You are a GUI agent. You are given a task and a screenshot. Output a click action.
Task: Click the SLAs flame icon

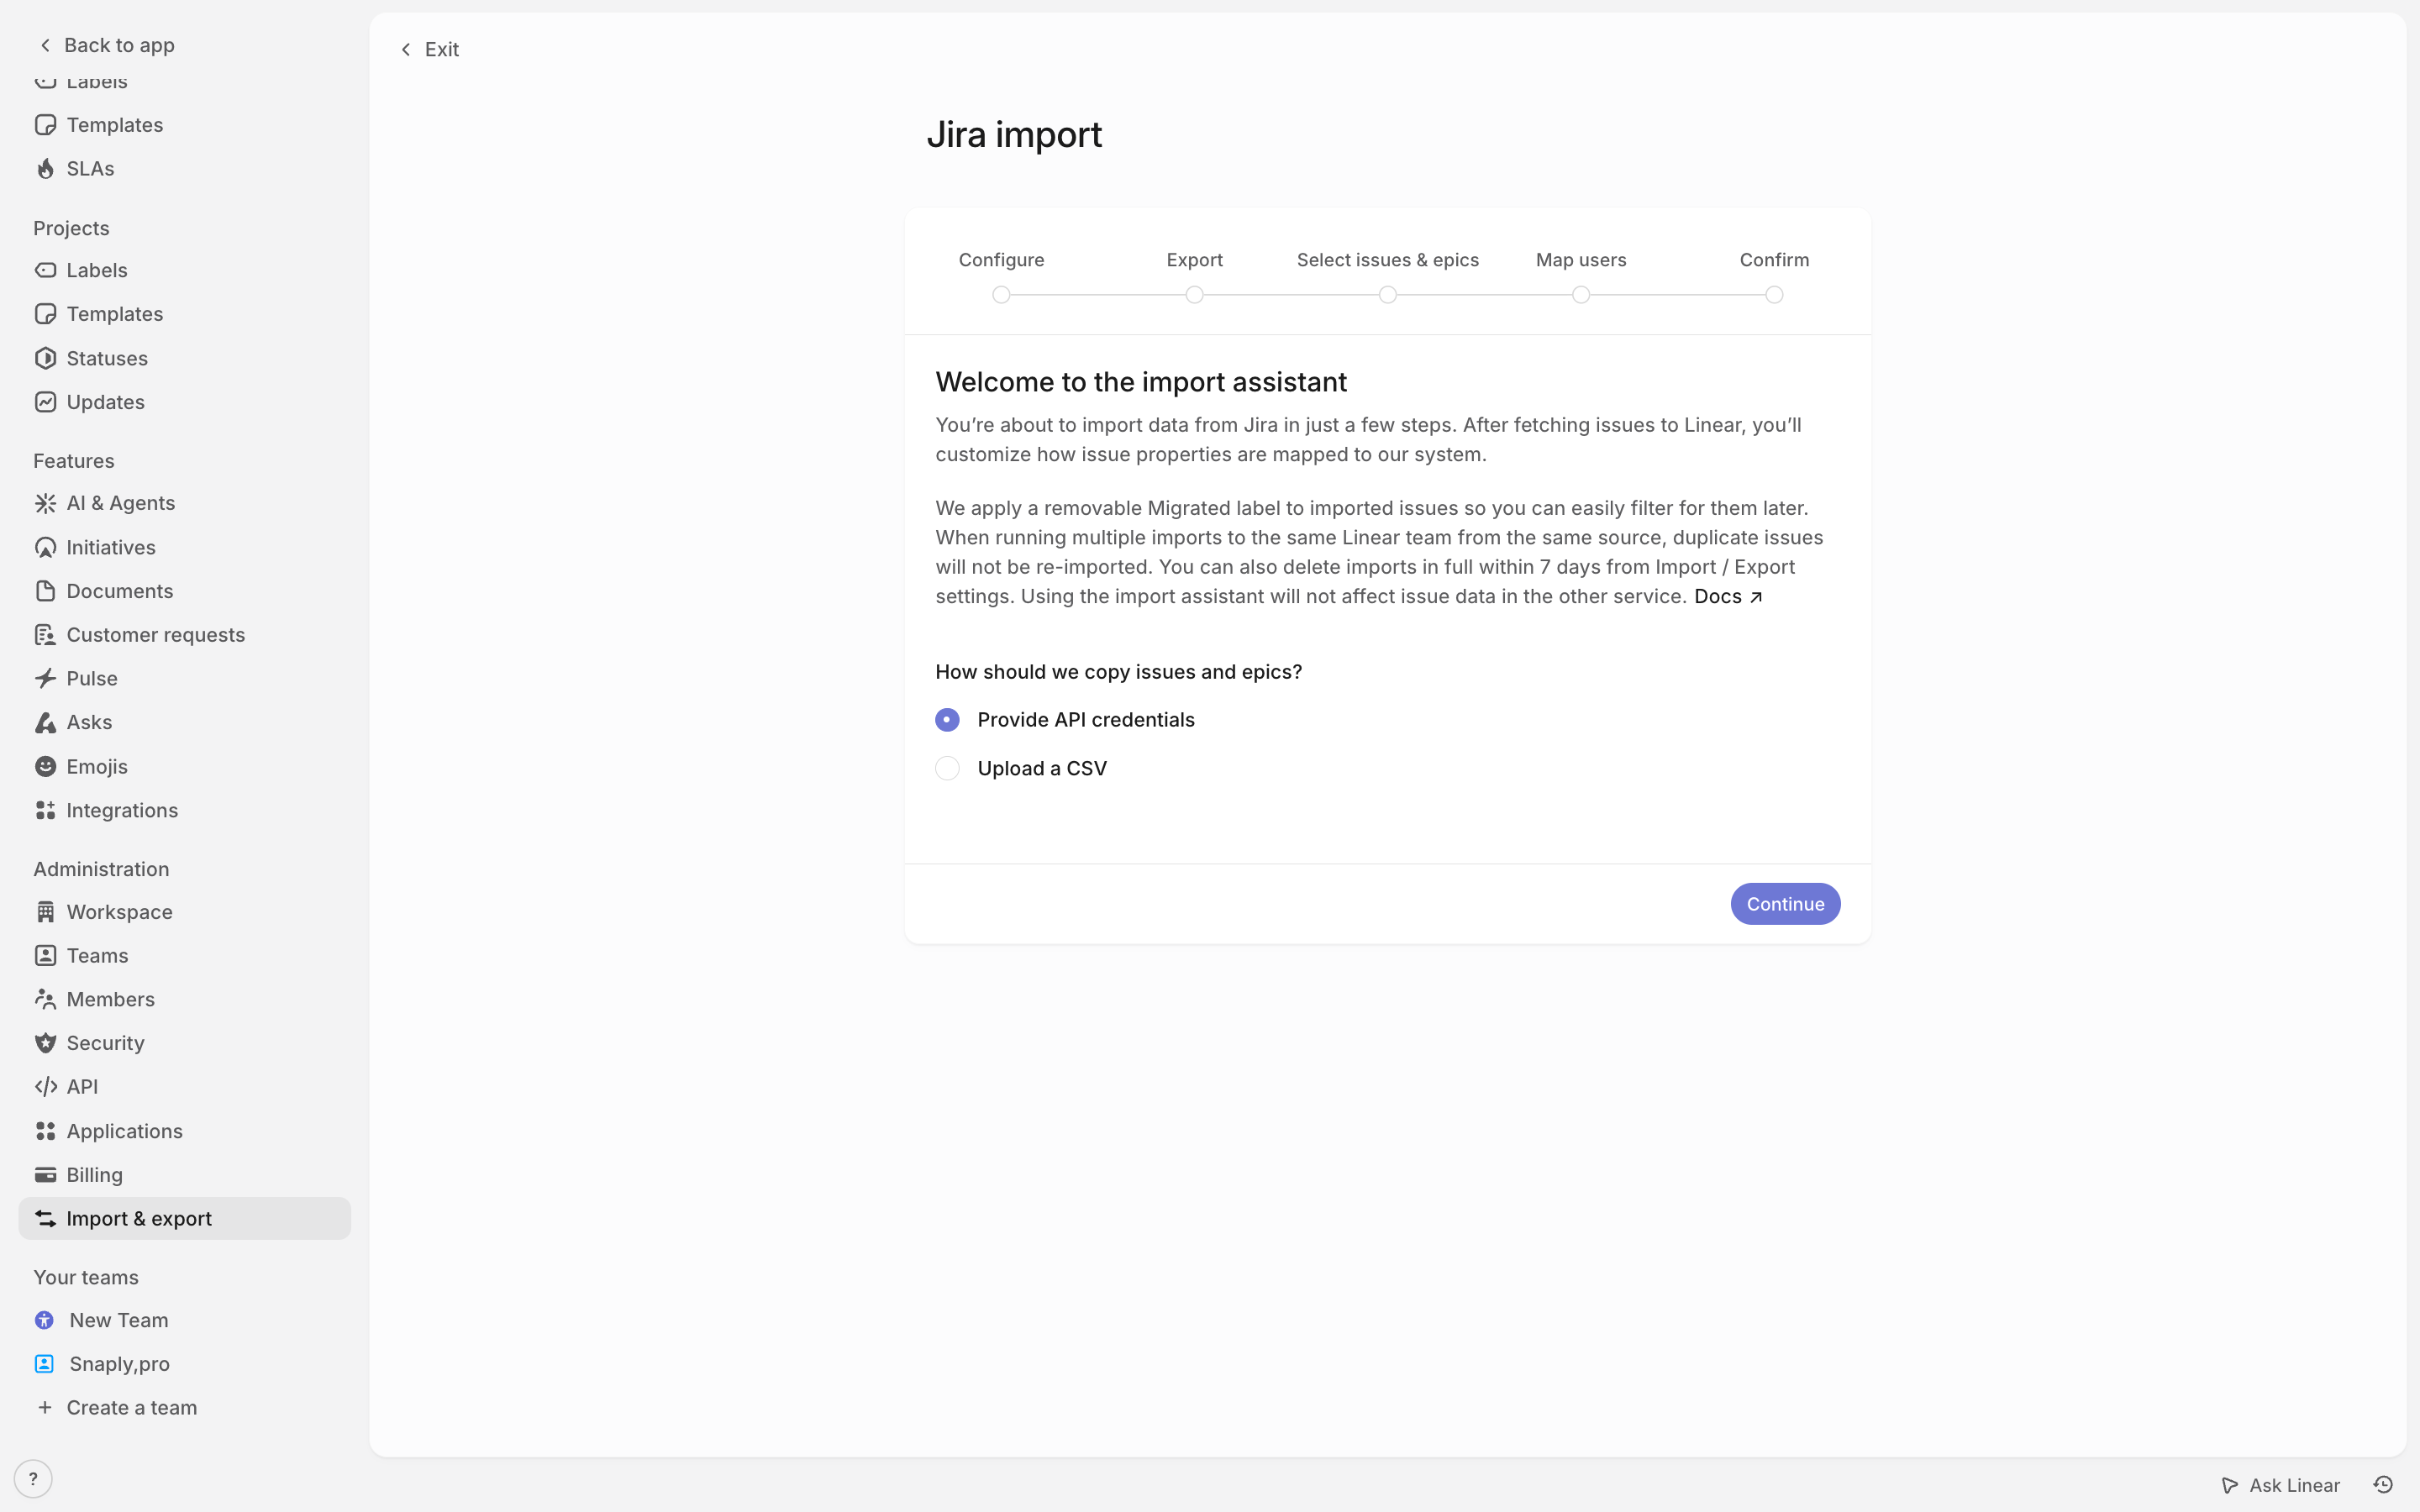[45, 169]
